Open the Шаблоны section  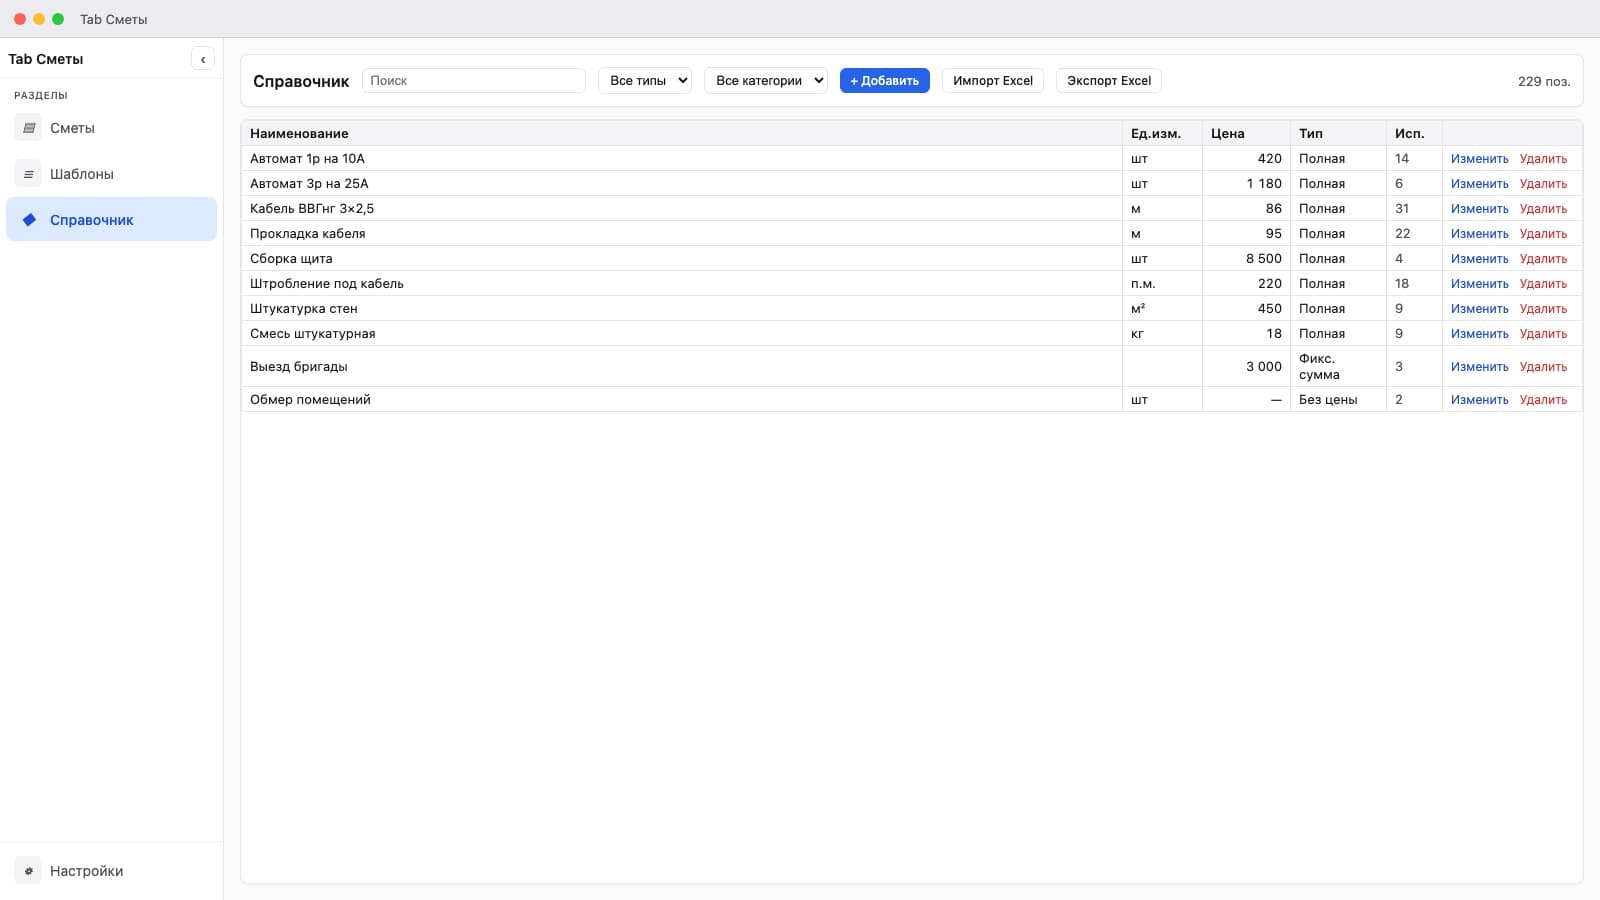111,174
